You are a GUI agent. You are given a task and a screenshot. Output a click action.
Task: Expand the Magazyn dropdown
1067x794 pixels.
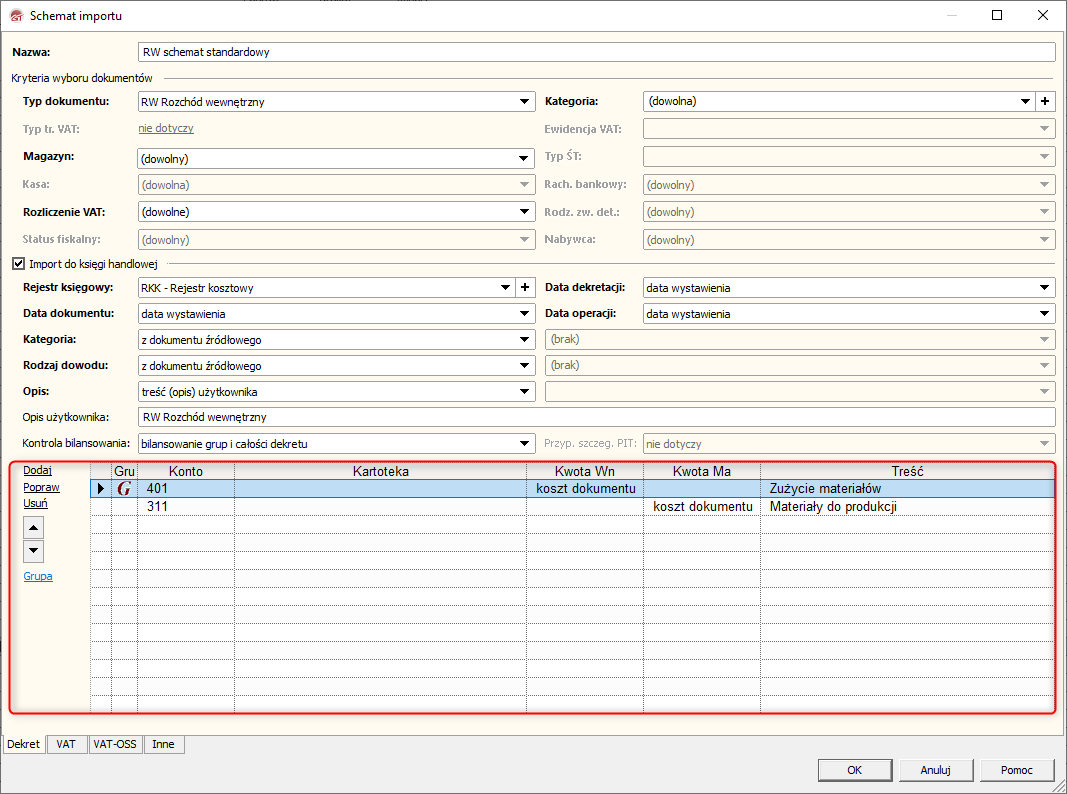(524, 159)
